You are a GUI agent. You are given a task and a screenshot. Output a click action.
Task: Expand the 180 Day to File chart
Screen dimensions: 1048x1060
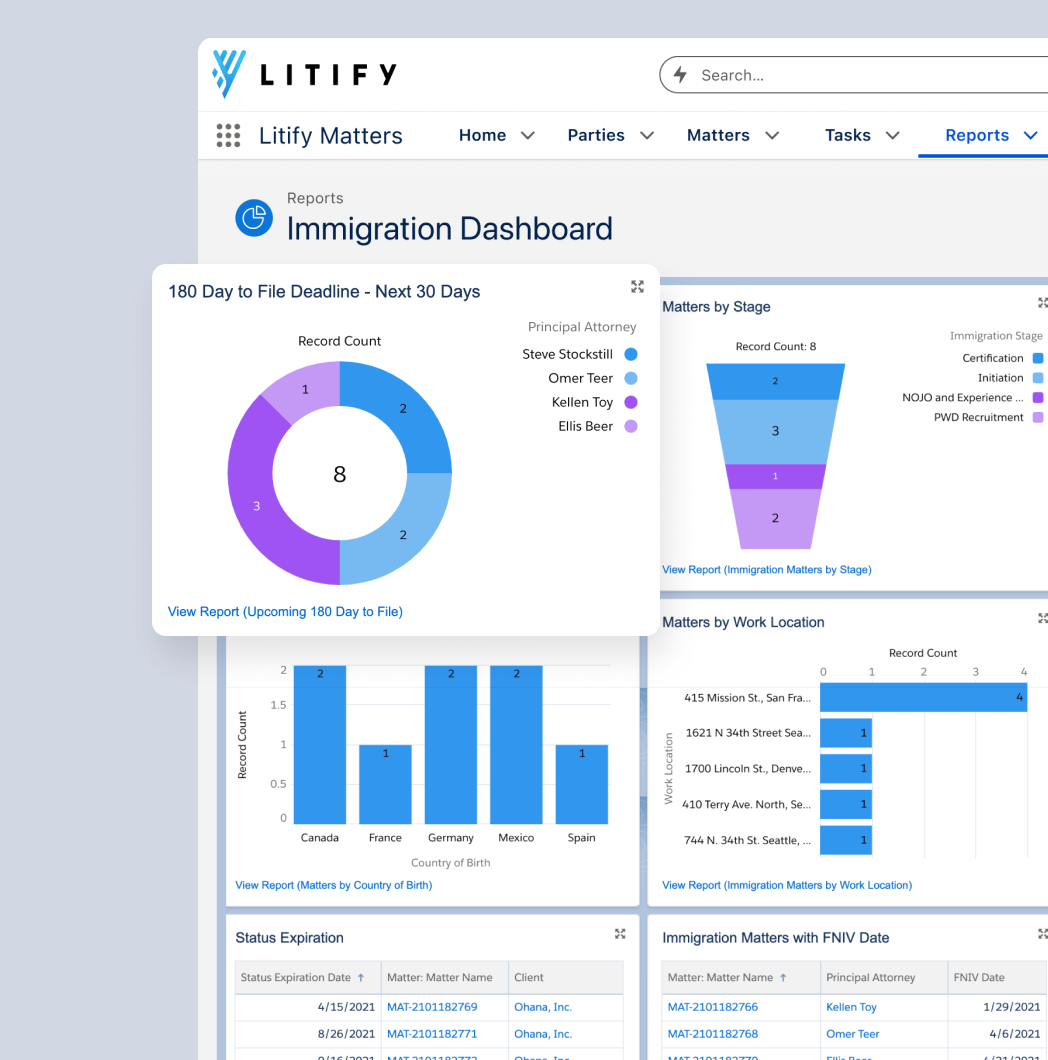pos(637,287)
